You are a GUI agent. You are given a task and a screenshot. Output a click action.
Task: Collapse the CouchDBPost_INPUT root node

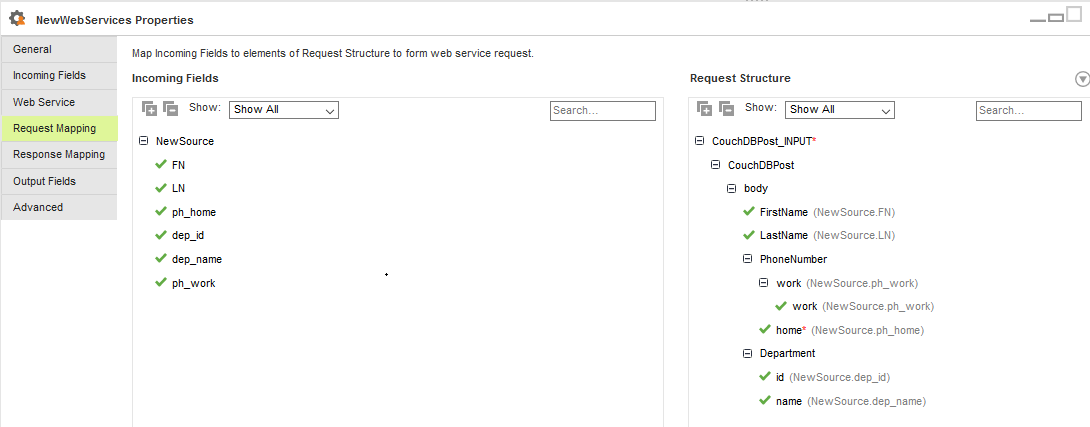[699, 140]
